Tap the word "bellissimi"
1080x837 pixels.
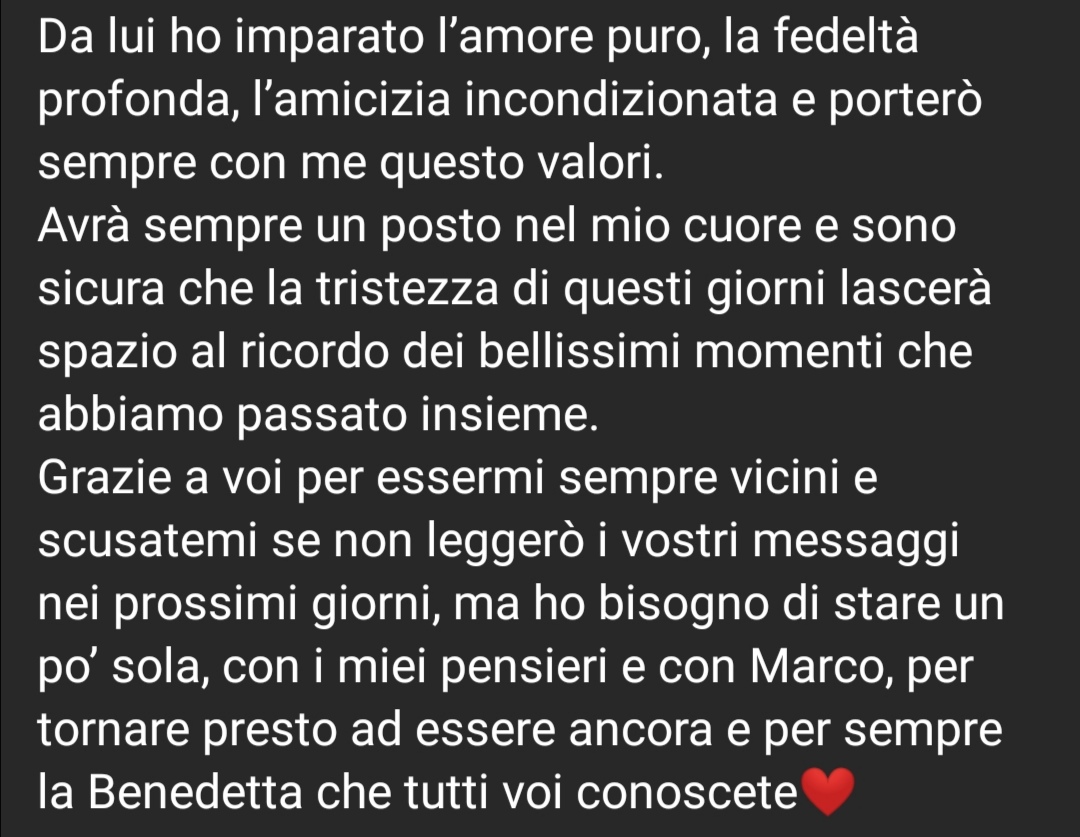pyautogui.click(x=579, y=351)
